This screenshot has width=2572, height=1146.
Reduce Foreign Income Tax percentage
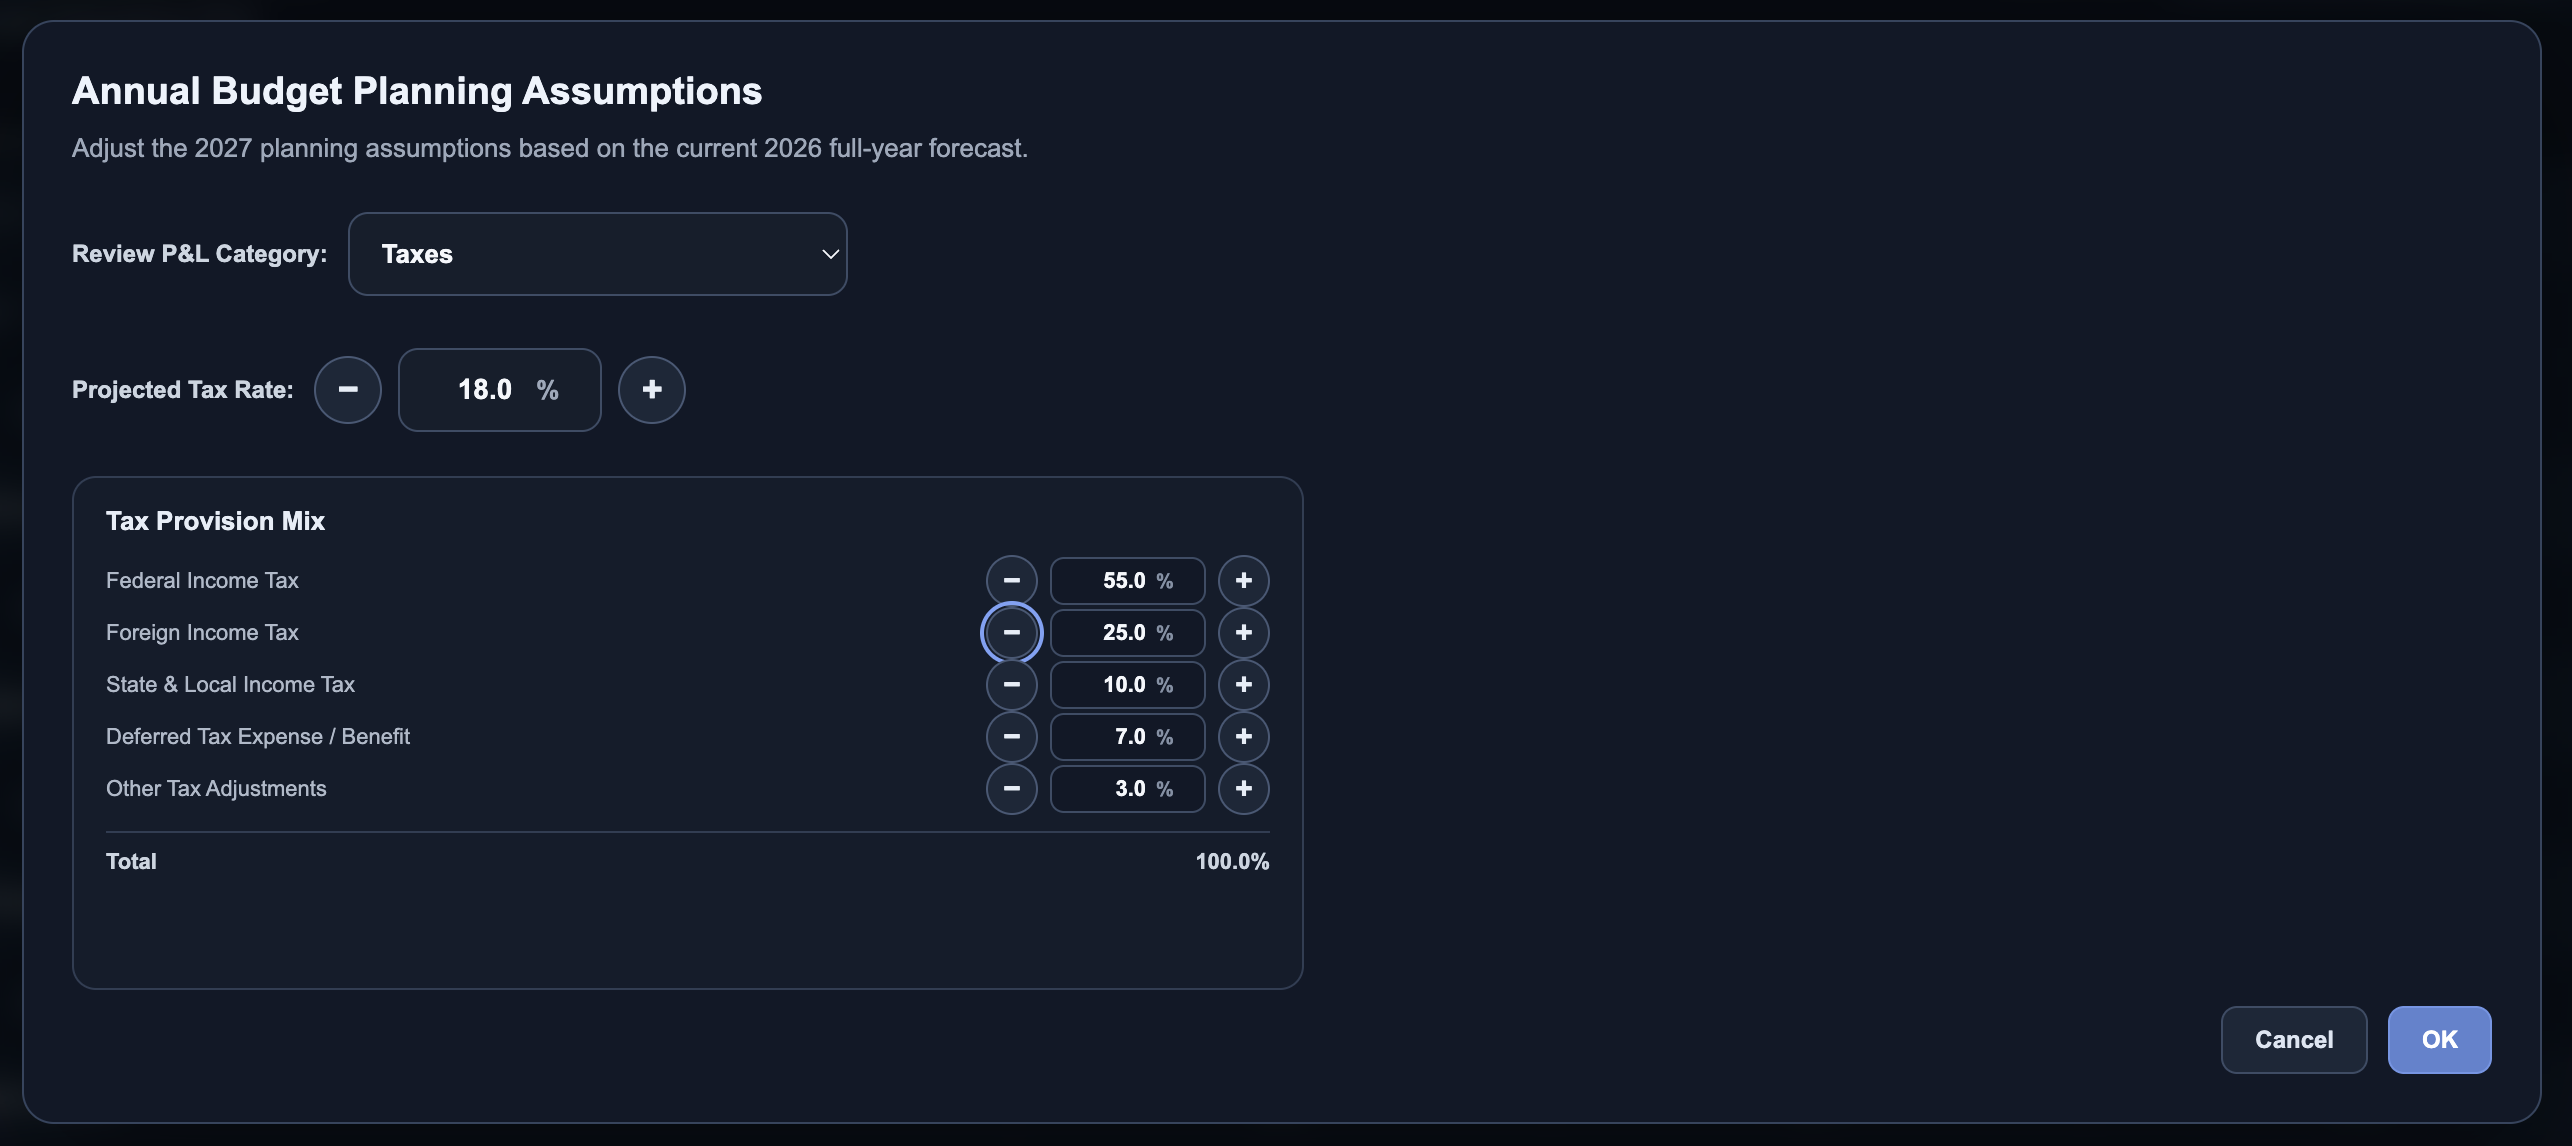[x=1012, y=633]
